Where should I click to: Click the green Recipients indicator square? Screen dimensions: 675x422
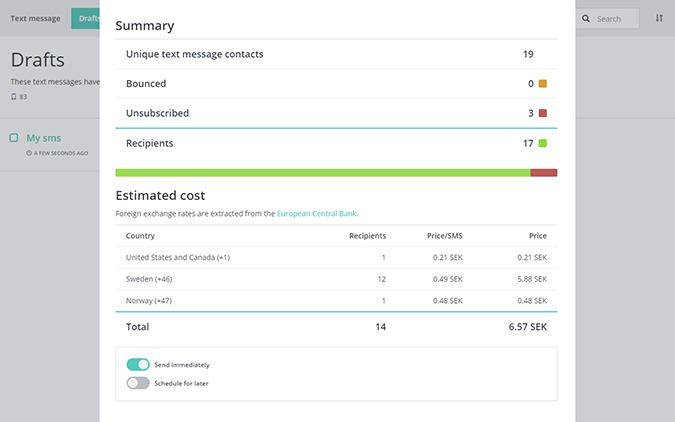[543, 143]
